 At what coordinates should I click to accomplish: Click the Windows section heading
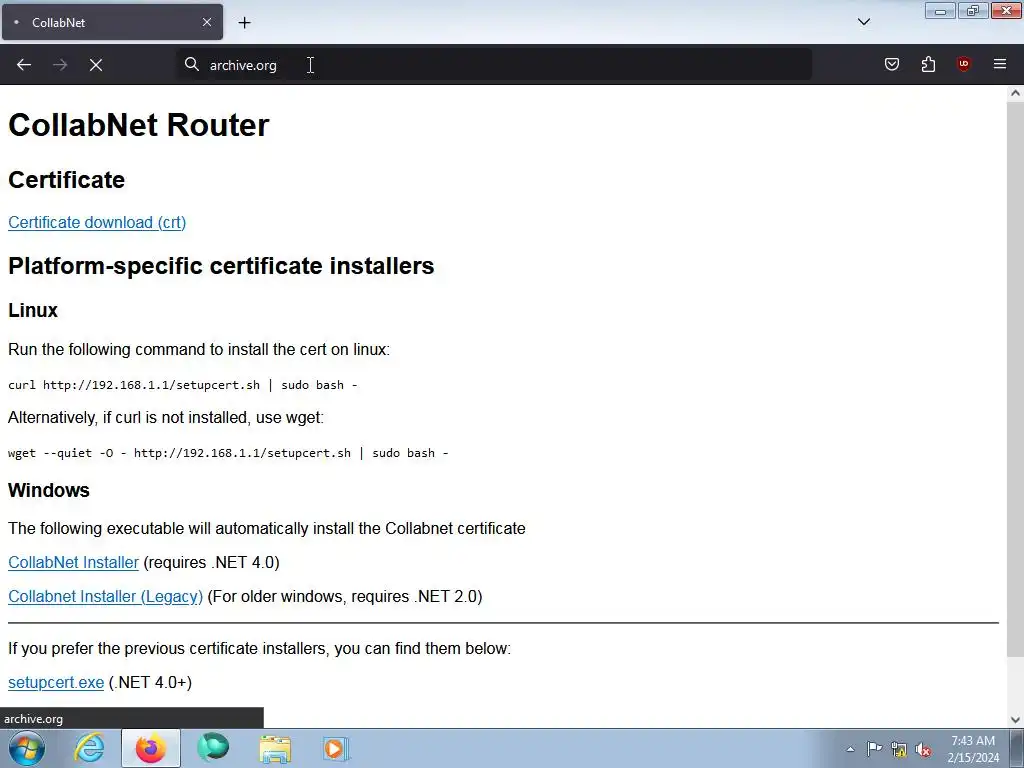pyautogui.click(x=49, y=490)
